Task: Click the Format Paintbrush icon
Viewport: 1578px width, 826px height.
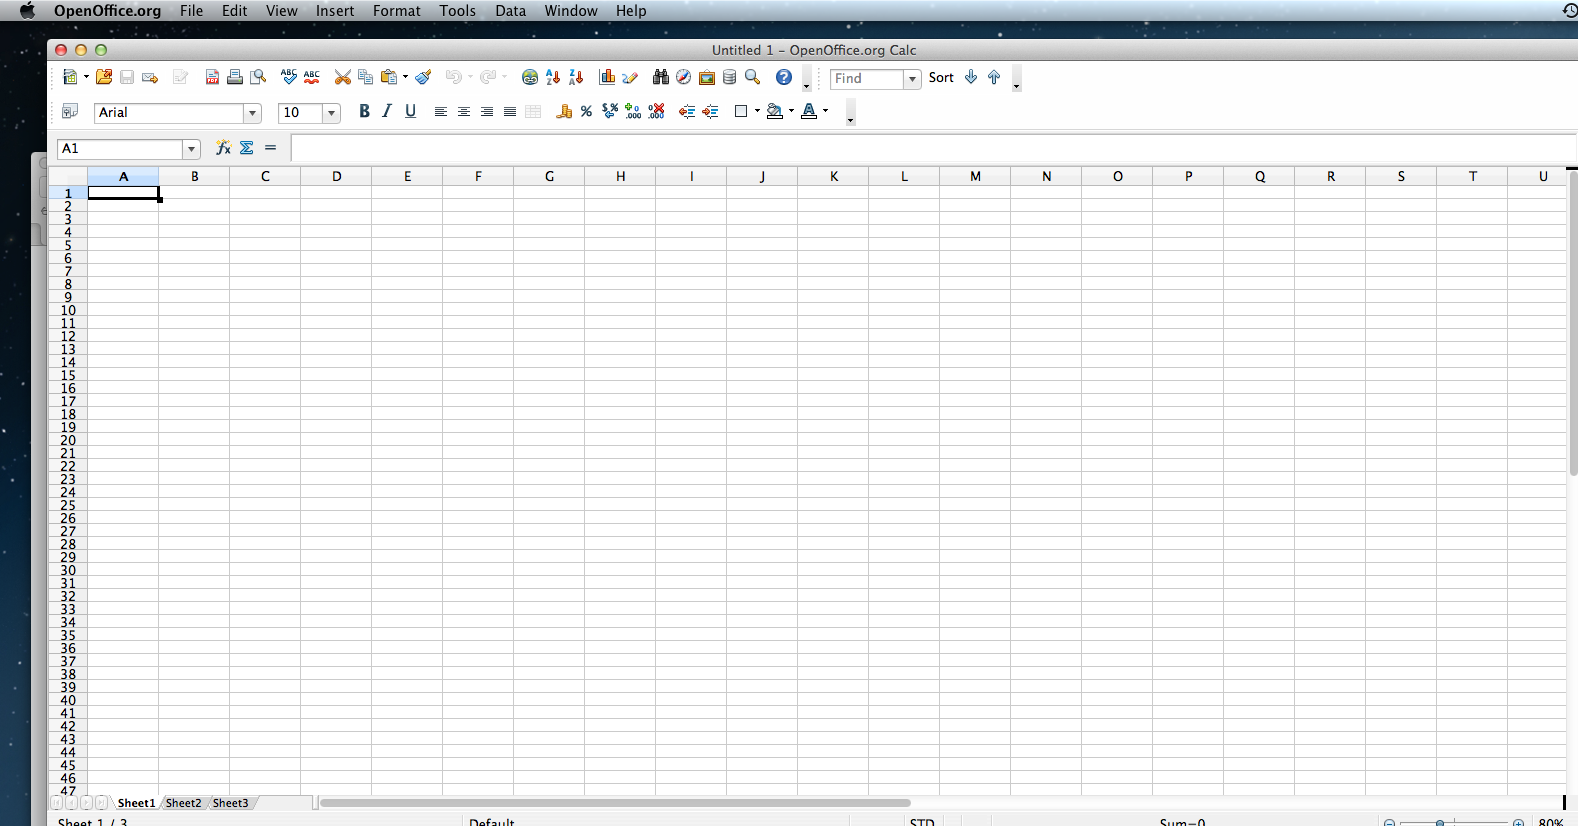Action: click(423, 77)
